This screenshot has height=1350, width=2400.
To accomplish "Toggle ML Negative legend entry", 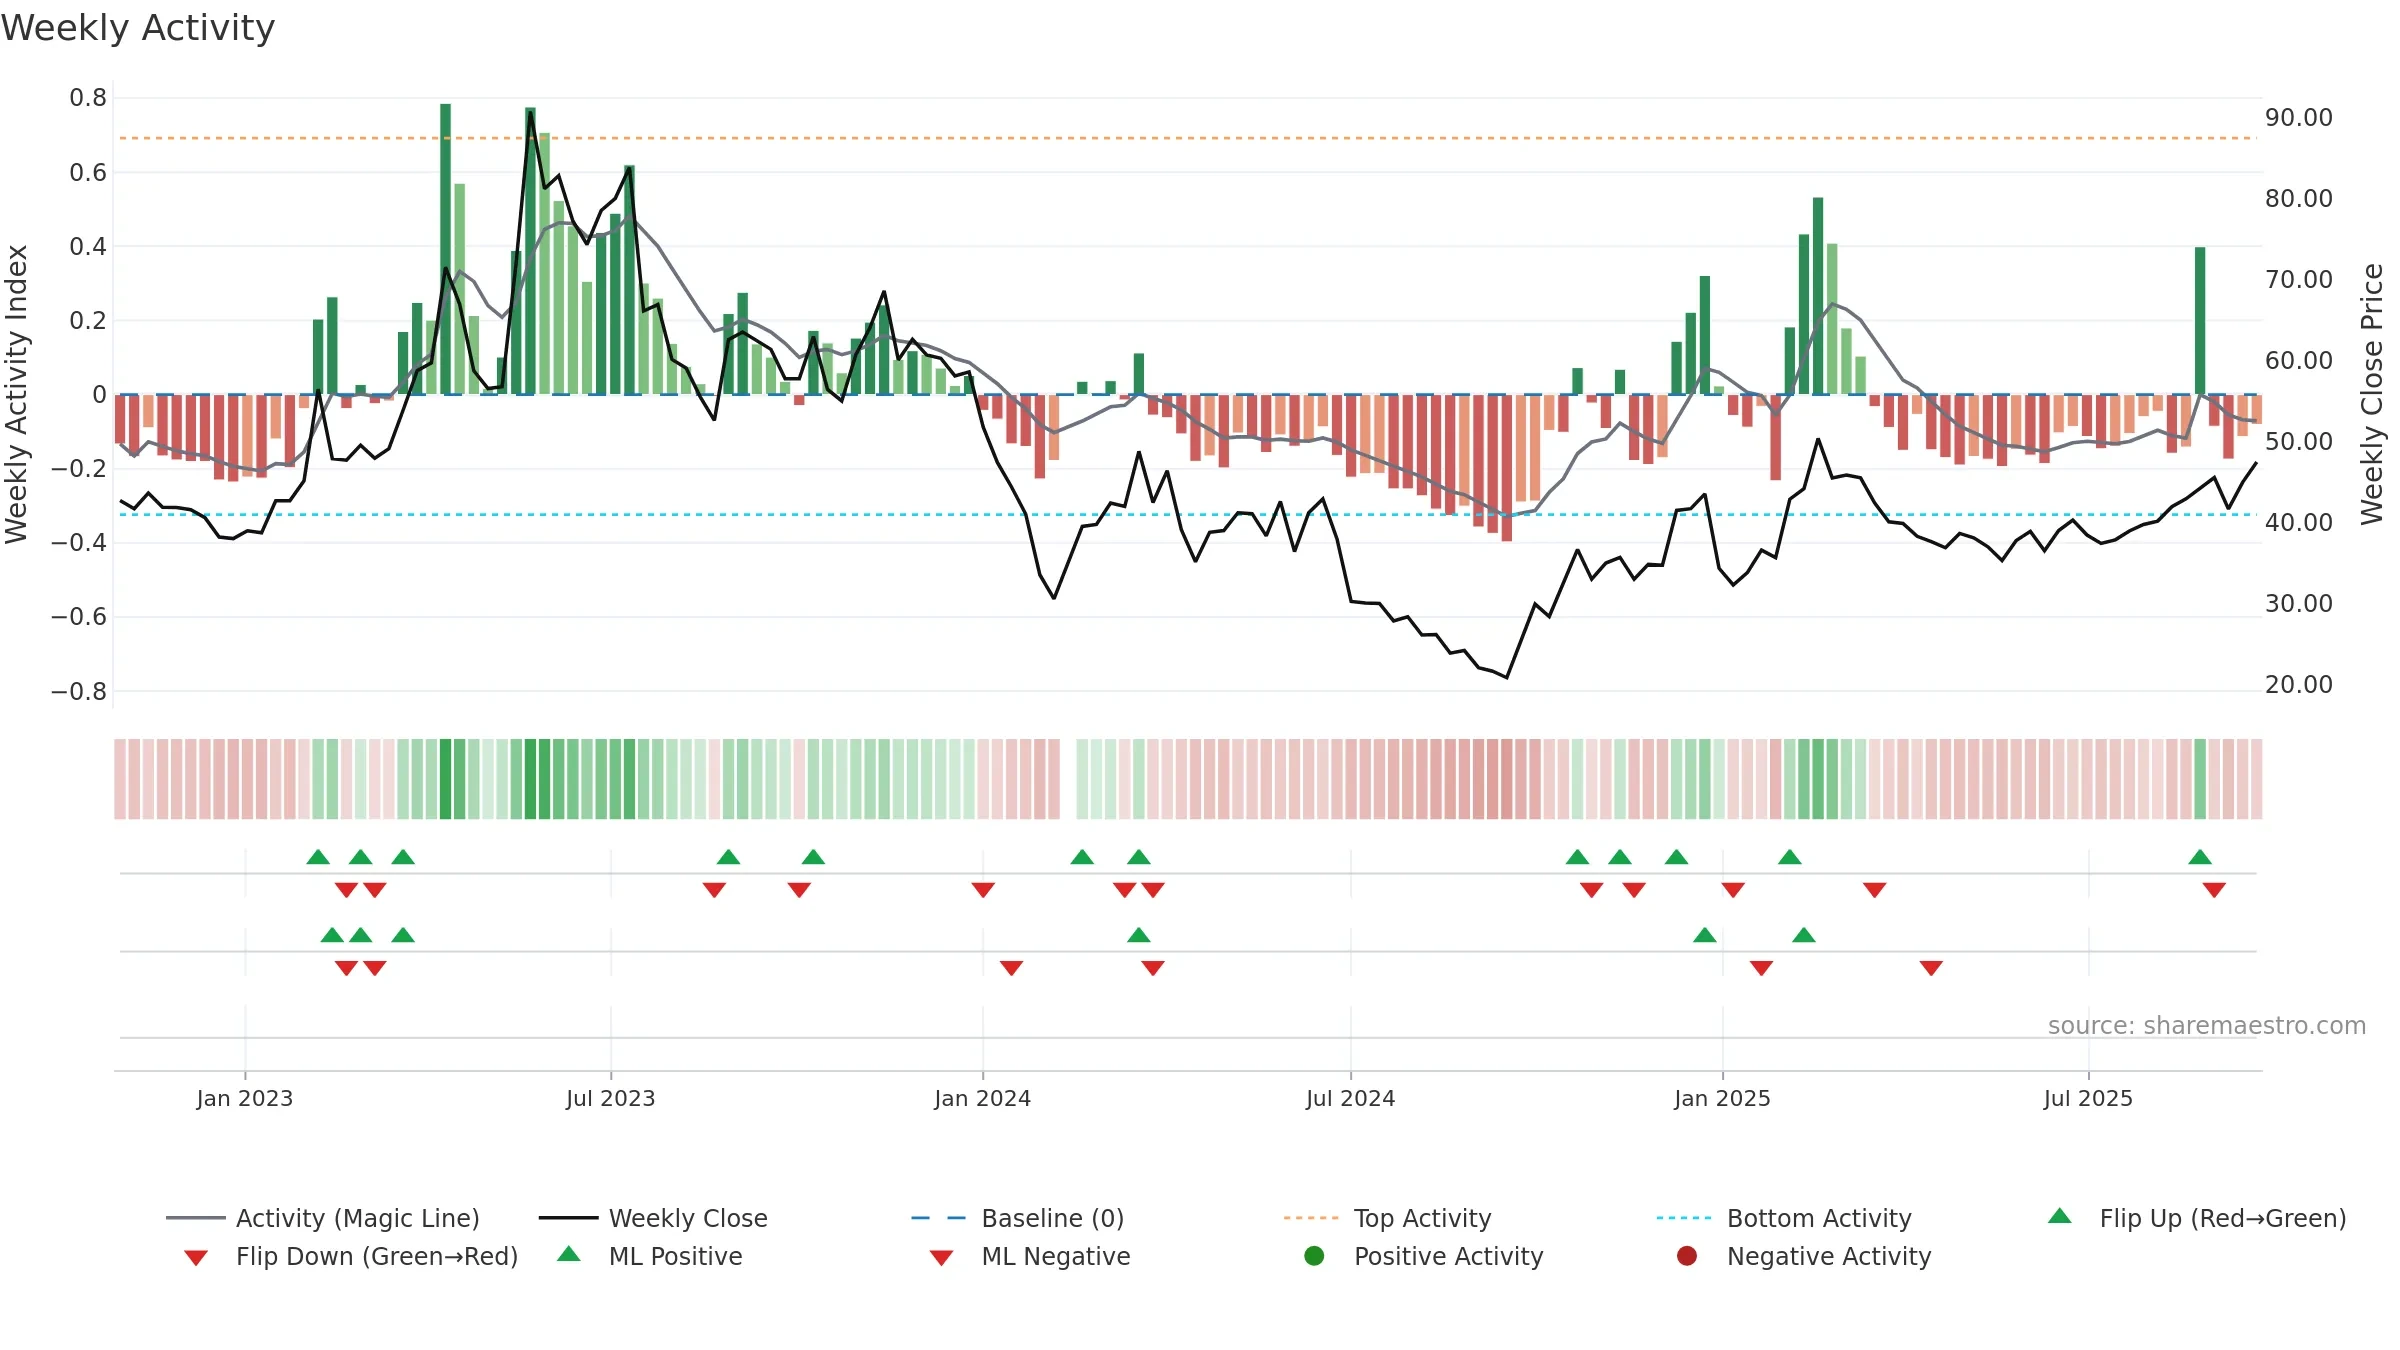I will pyautogui.click(x=1030, y=1256).
